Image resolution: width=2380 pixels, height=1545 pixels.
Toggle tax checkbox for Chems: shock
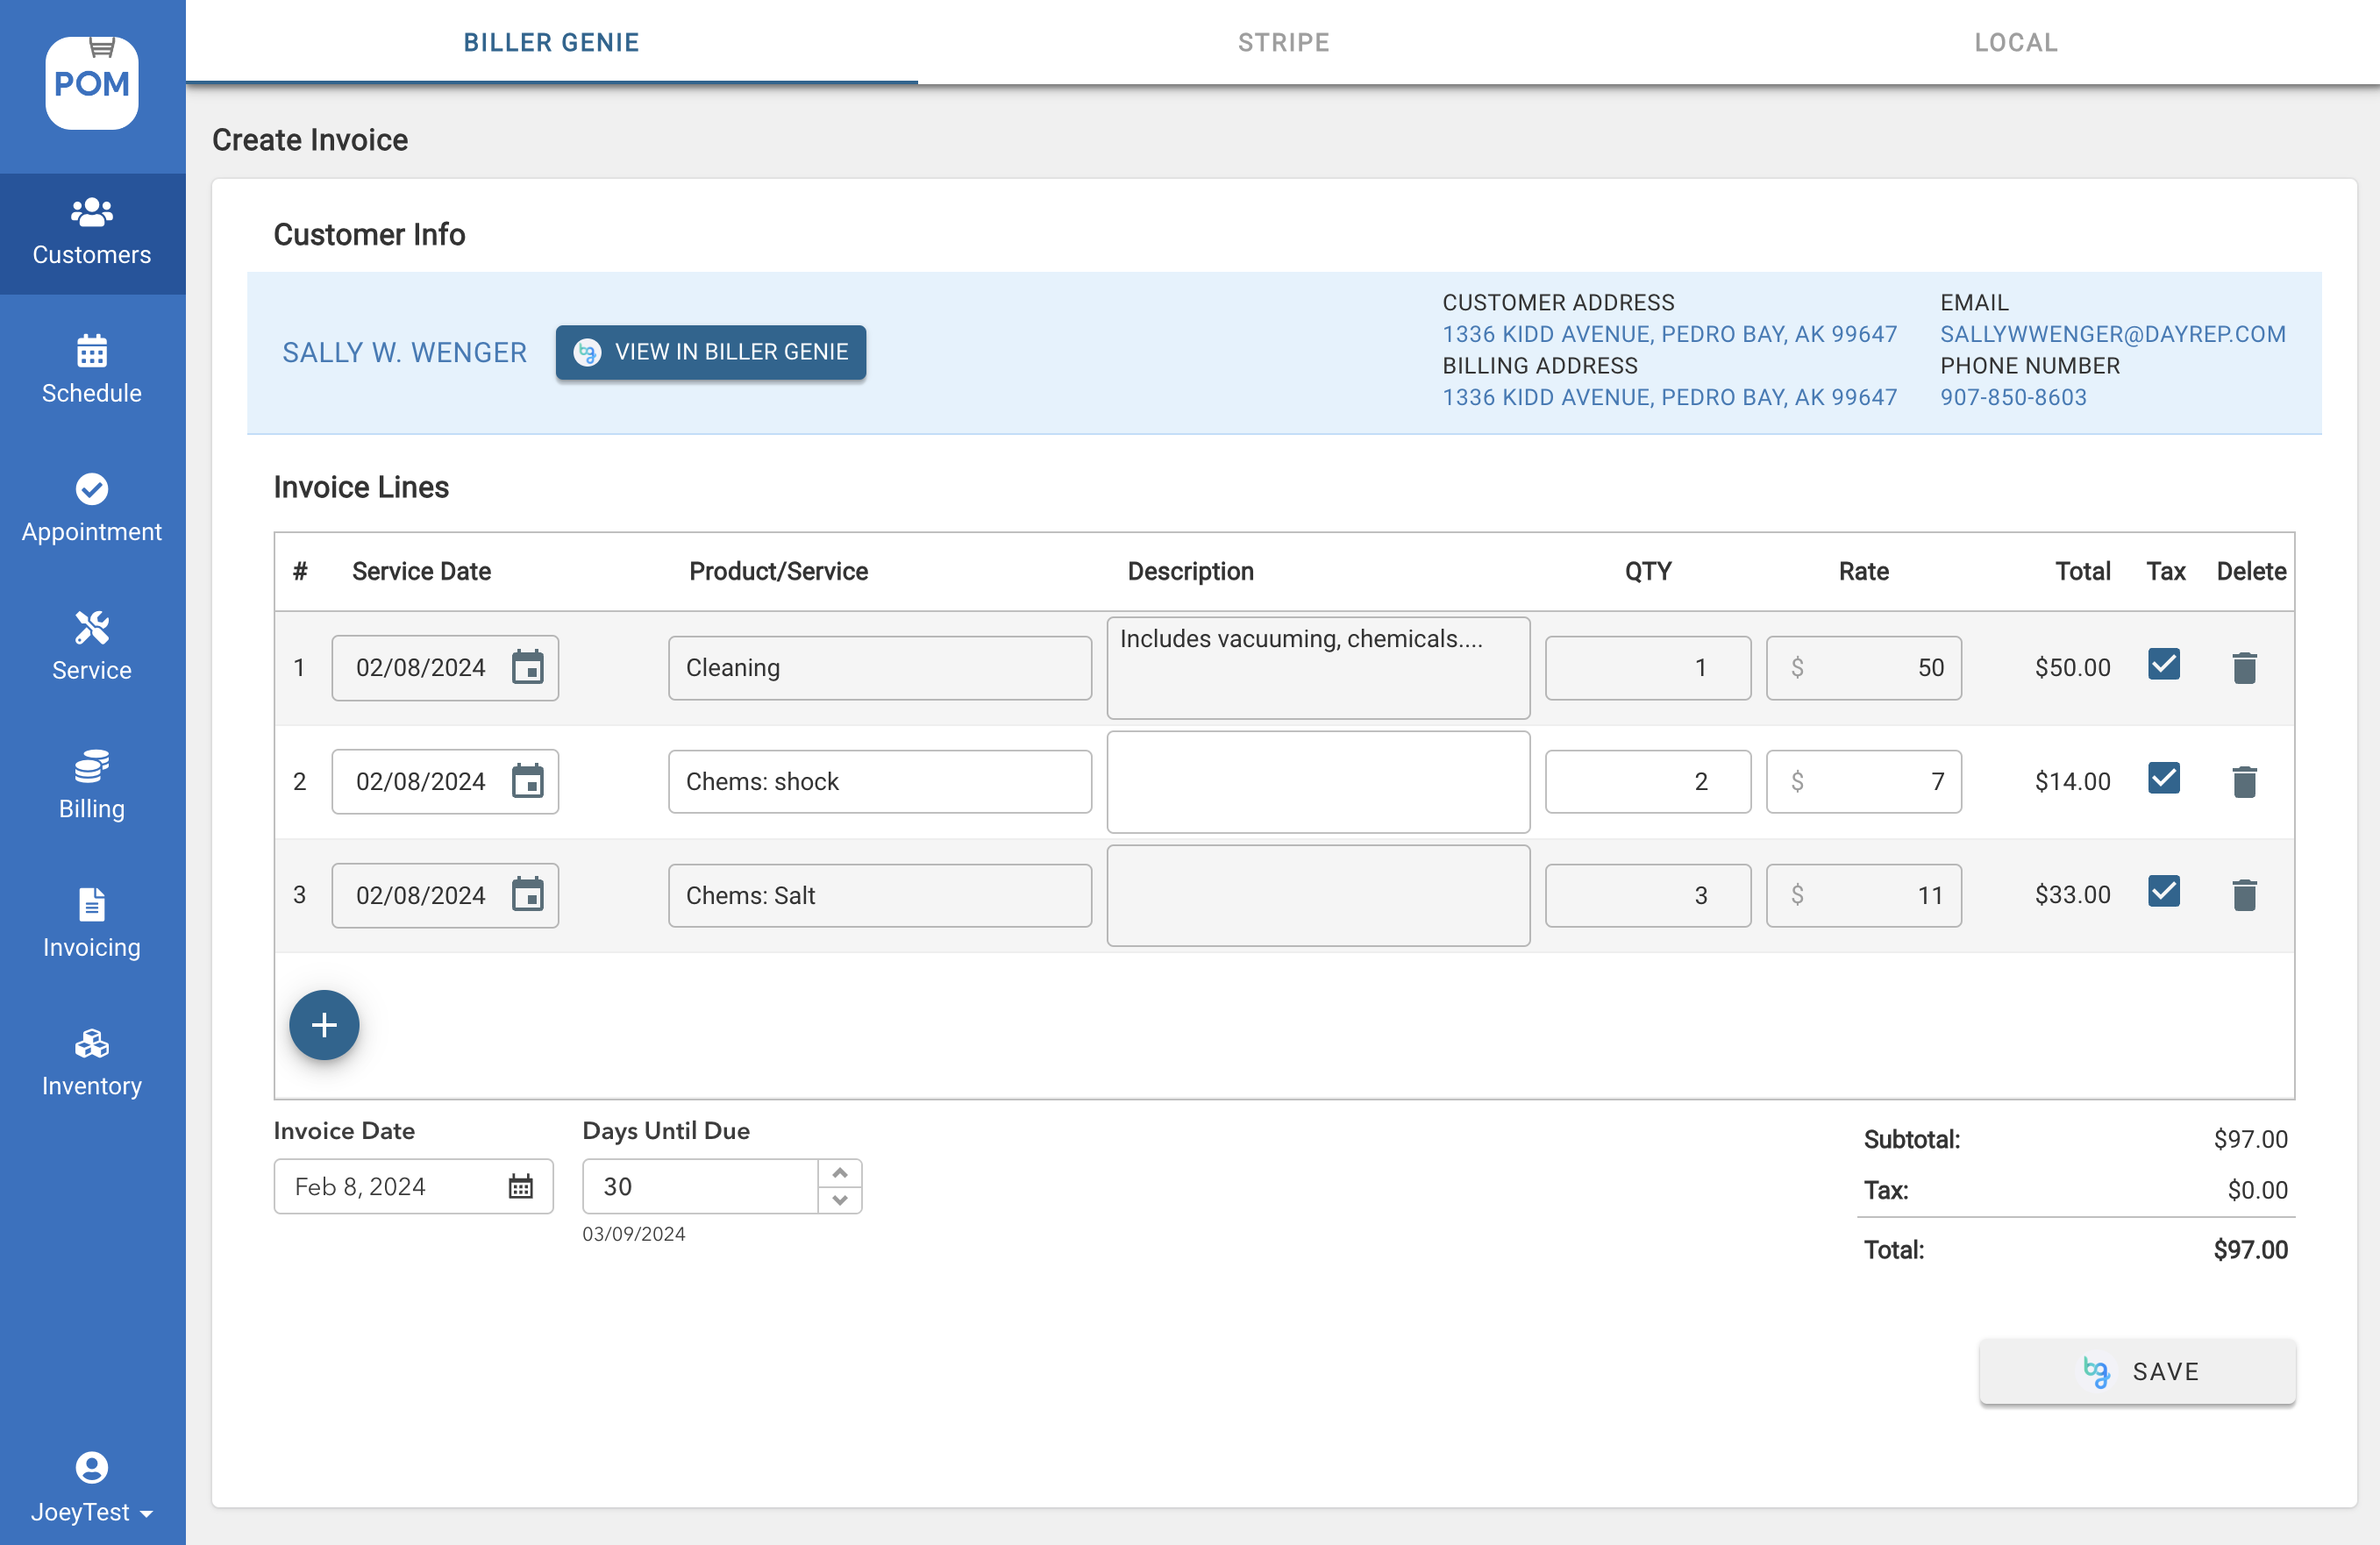tap(2163, 778)
